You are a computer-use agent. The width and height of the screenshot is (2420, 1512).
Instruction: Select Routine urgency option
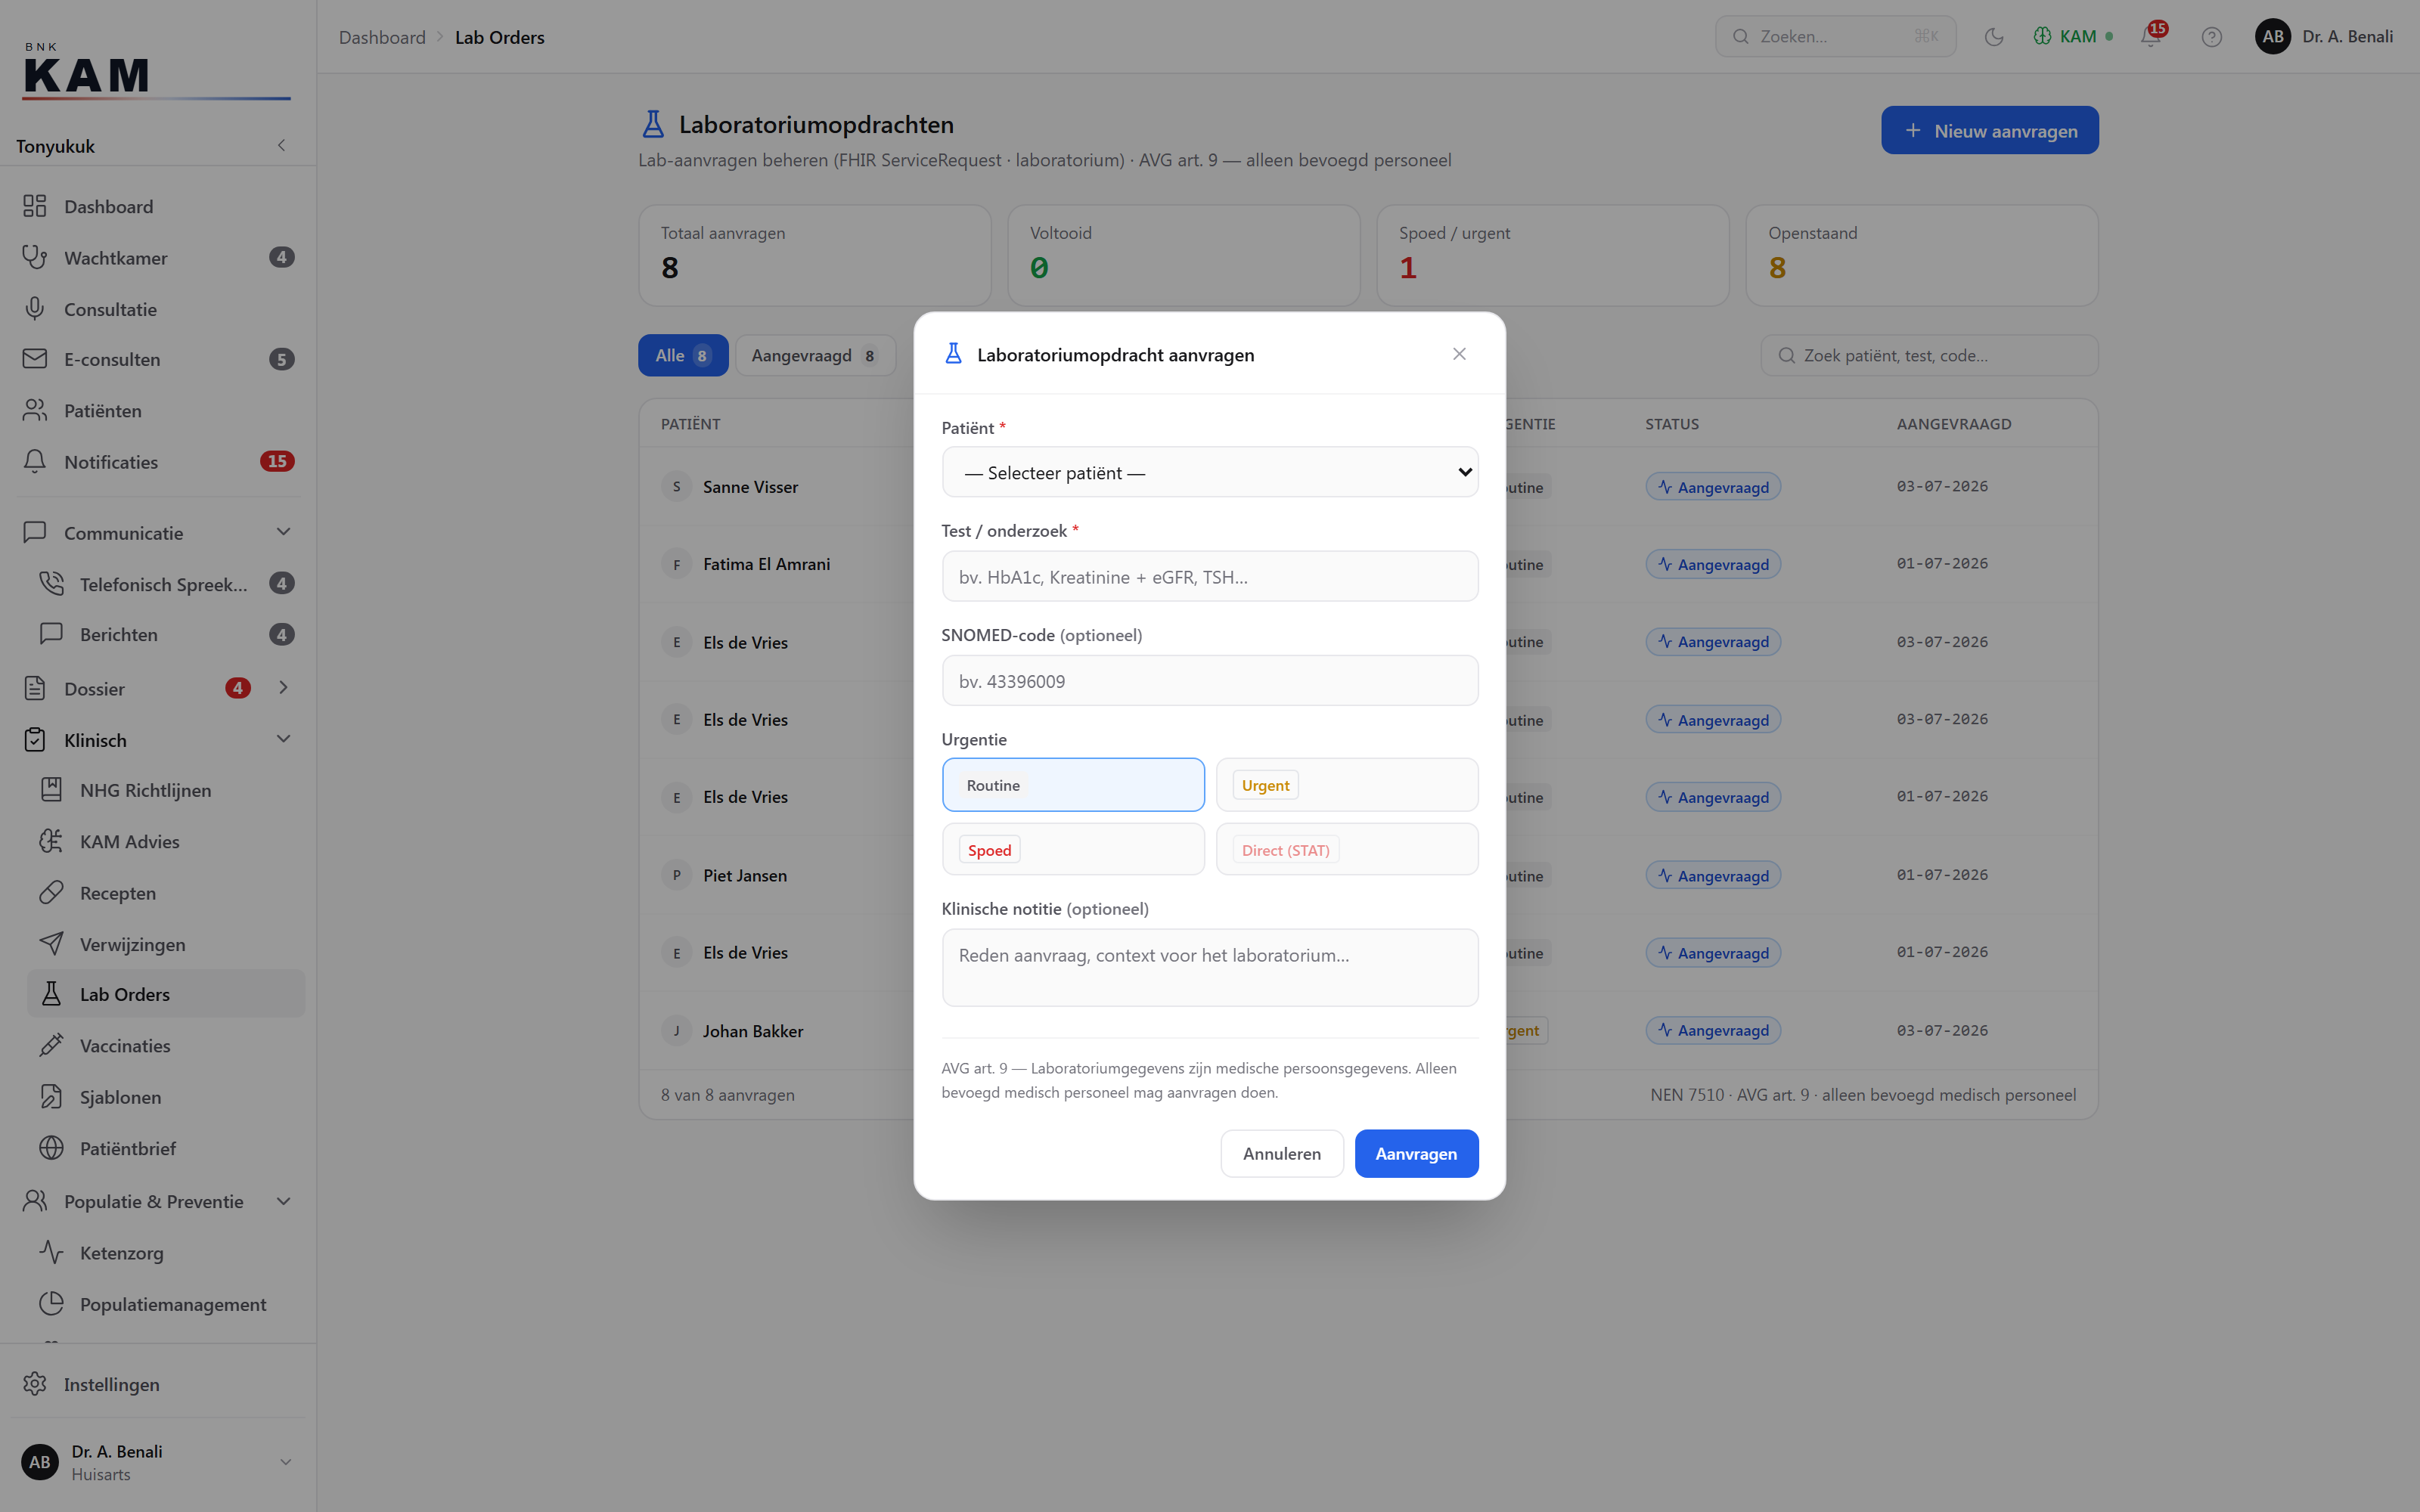tap(1073, 785)
